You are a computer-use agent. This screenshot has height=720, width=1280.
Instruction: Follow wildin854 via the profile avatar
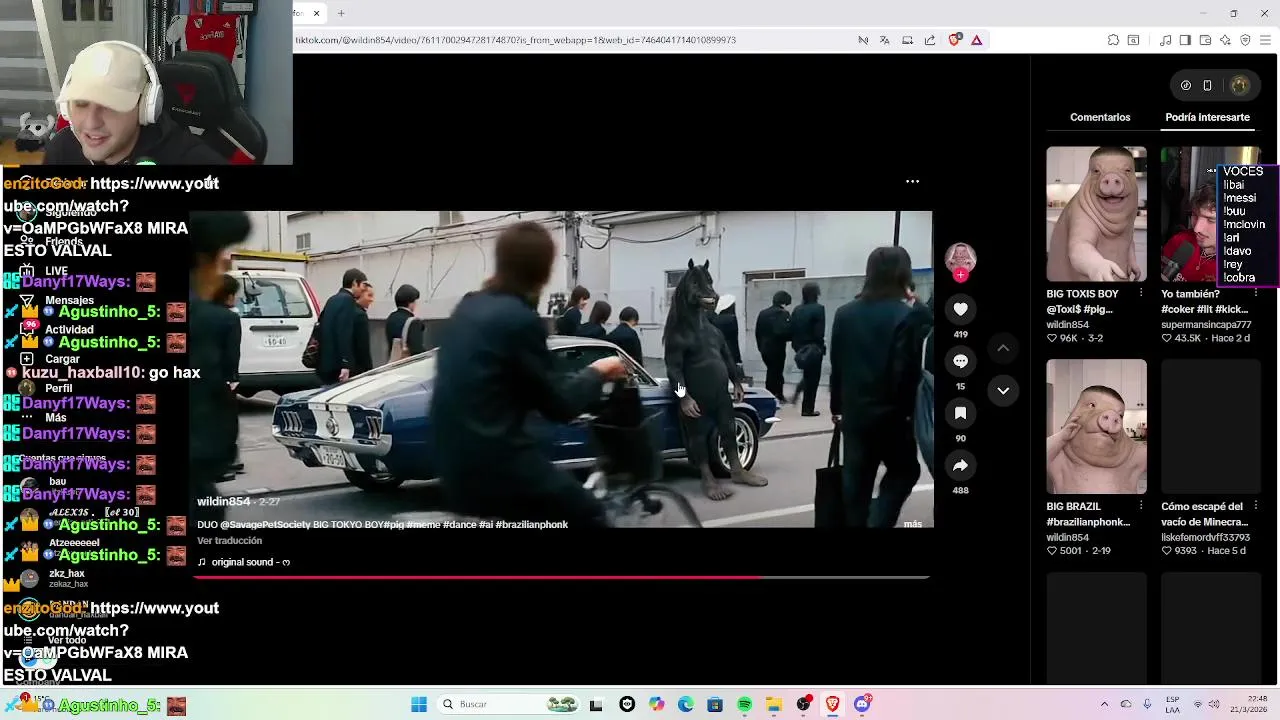960,260
